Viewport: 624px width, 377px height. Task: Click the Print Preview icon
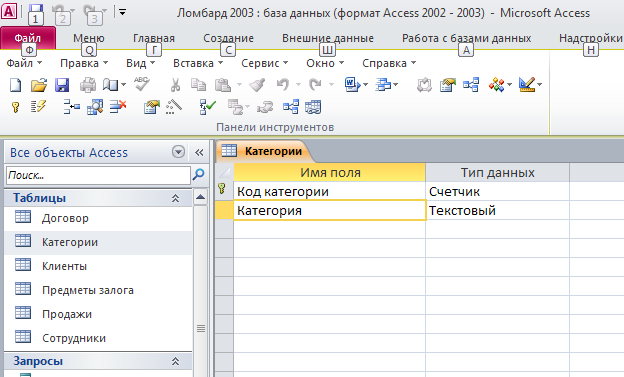[110, 85]
